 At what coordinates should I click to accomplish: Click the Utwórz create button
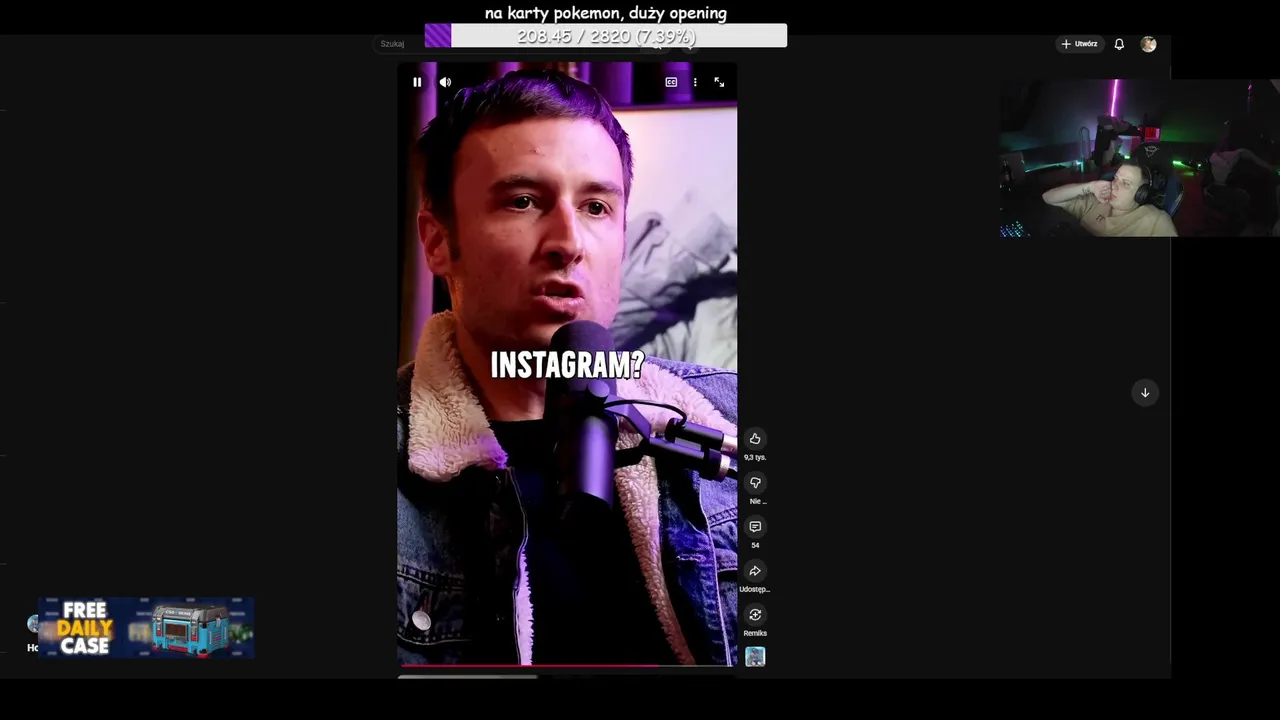(1080, 44)
